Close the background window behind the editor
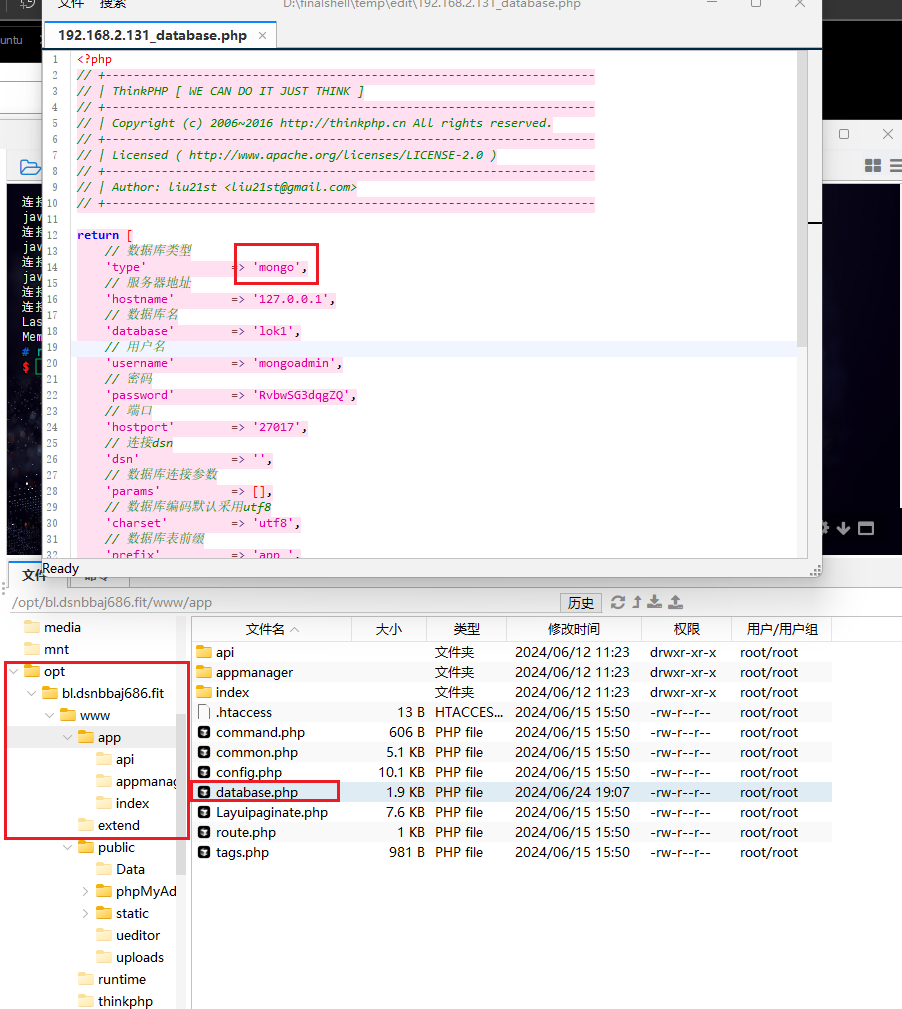 (888, 134)
